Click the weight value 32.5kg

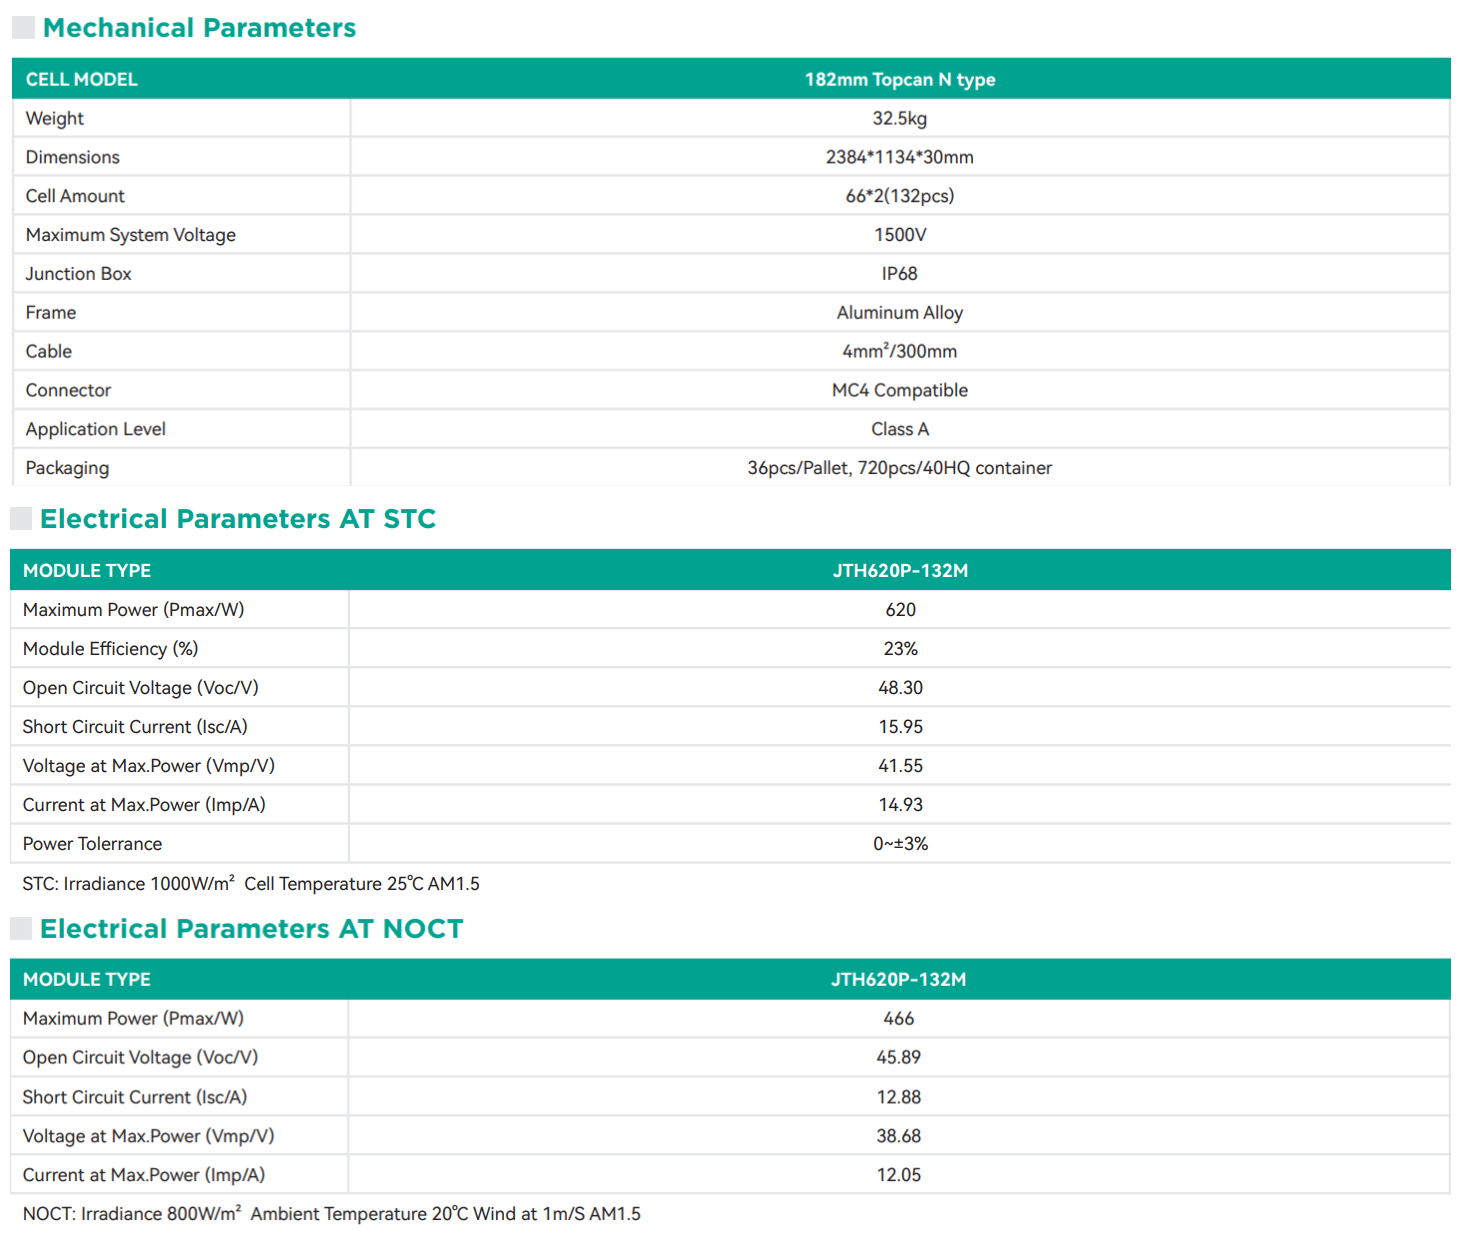(899, 119)
